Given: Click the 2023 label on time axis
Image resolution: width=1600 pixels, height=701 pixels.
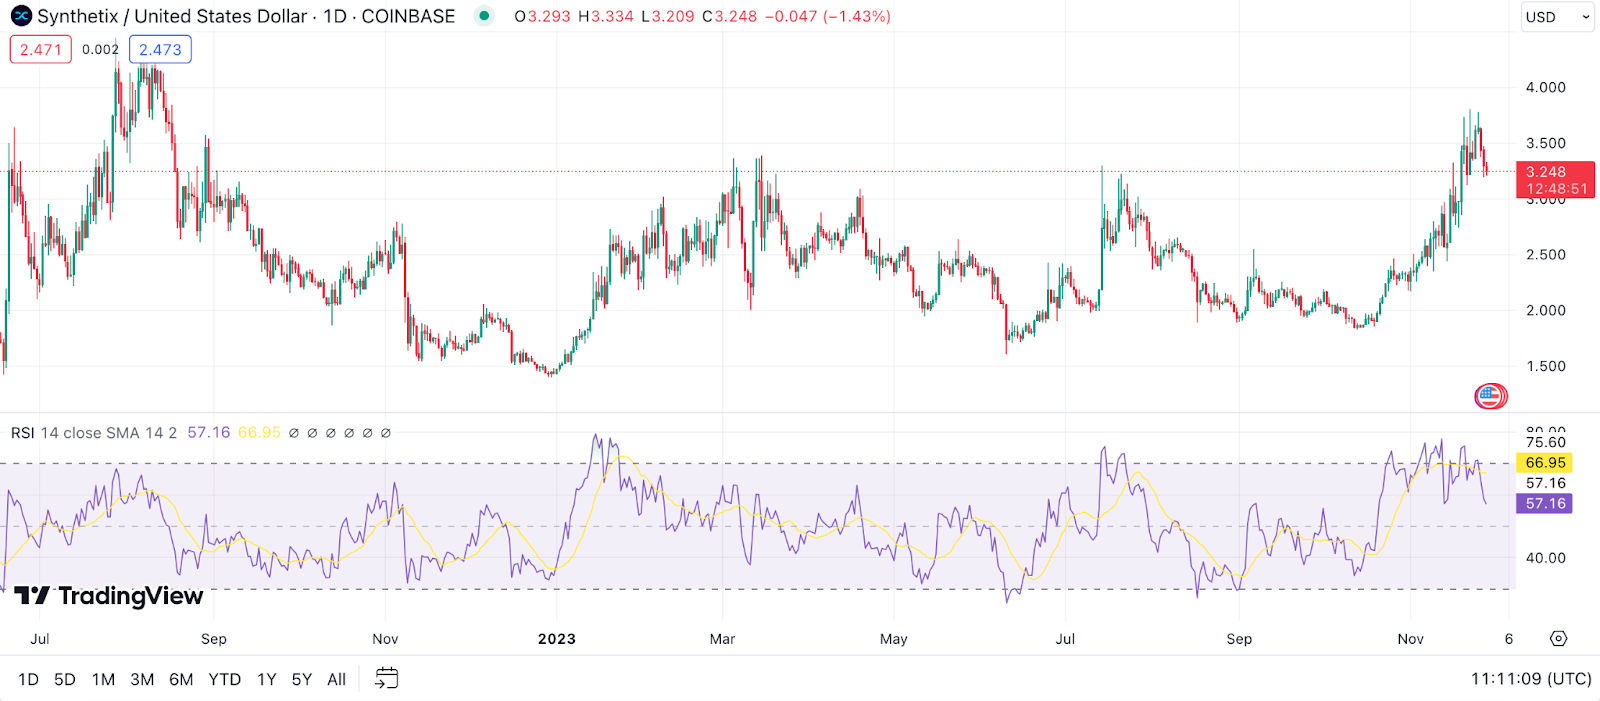Looking at the screenshot, I should click(557, 639).
